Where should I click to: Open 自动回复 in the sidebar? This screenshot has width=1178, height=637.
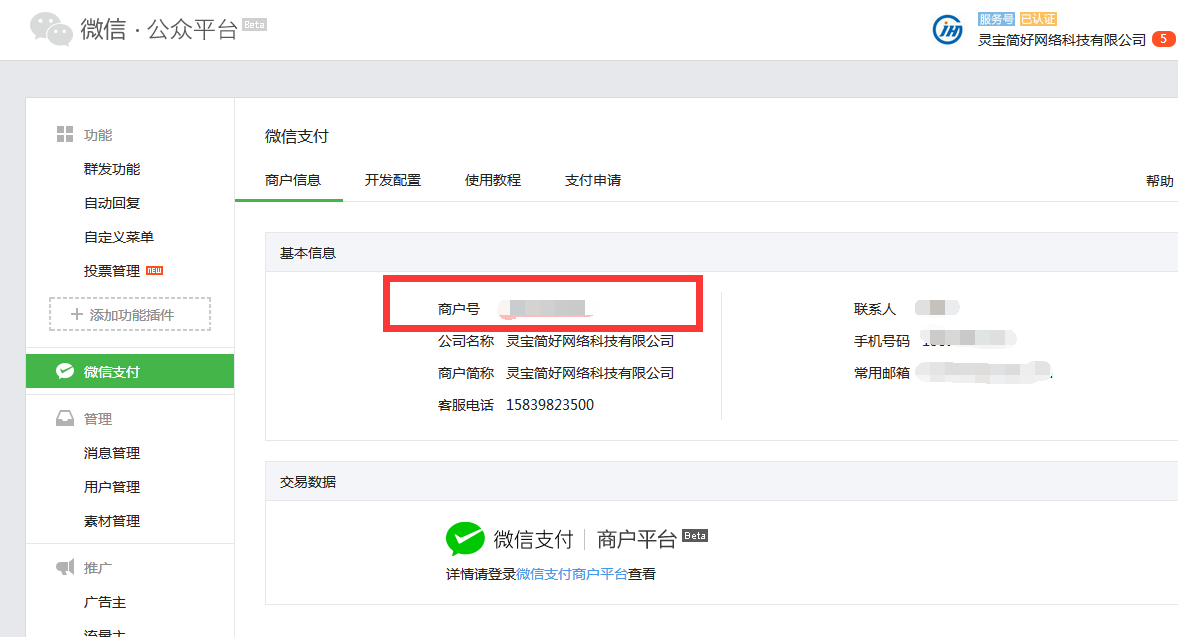pyautogui.click(x=112, y=203)
